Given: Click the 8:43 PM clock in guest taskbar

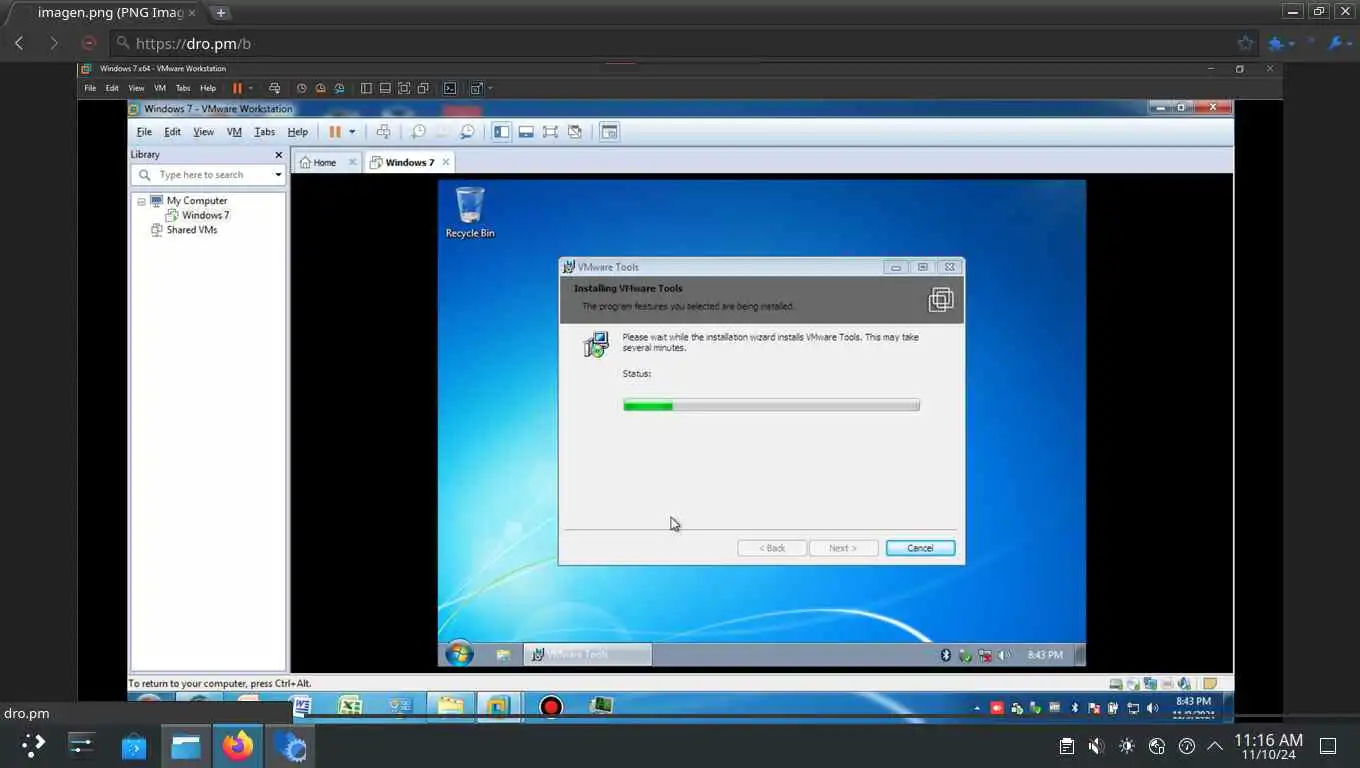Looking at the screenshot, I should [1045, 655].
